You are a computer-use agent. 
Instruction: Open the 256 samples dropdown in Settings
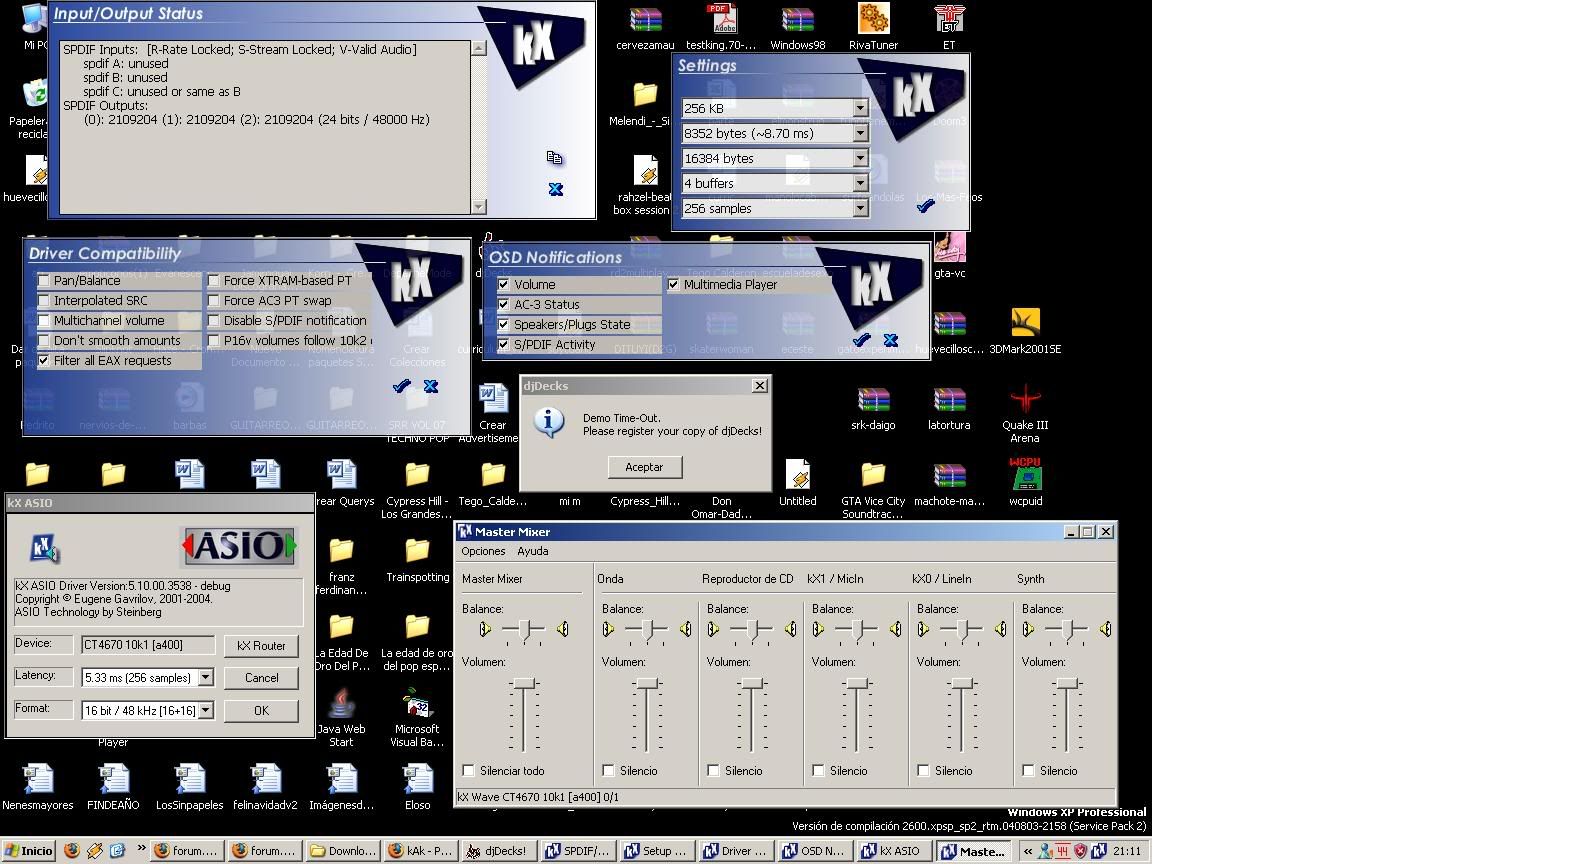coord(860,208)
